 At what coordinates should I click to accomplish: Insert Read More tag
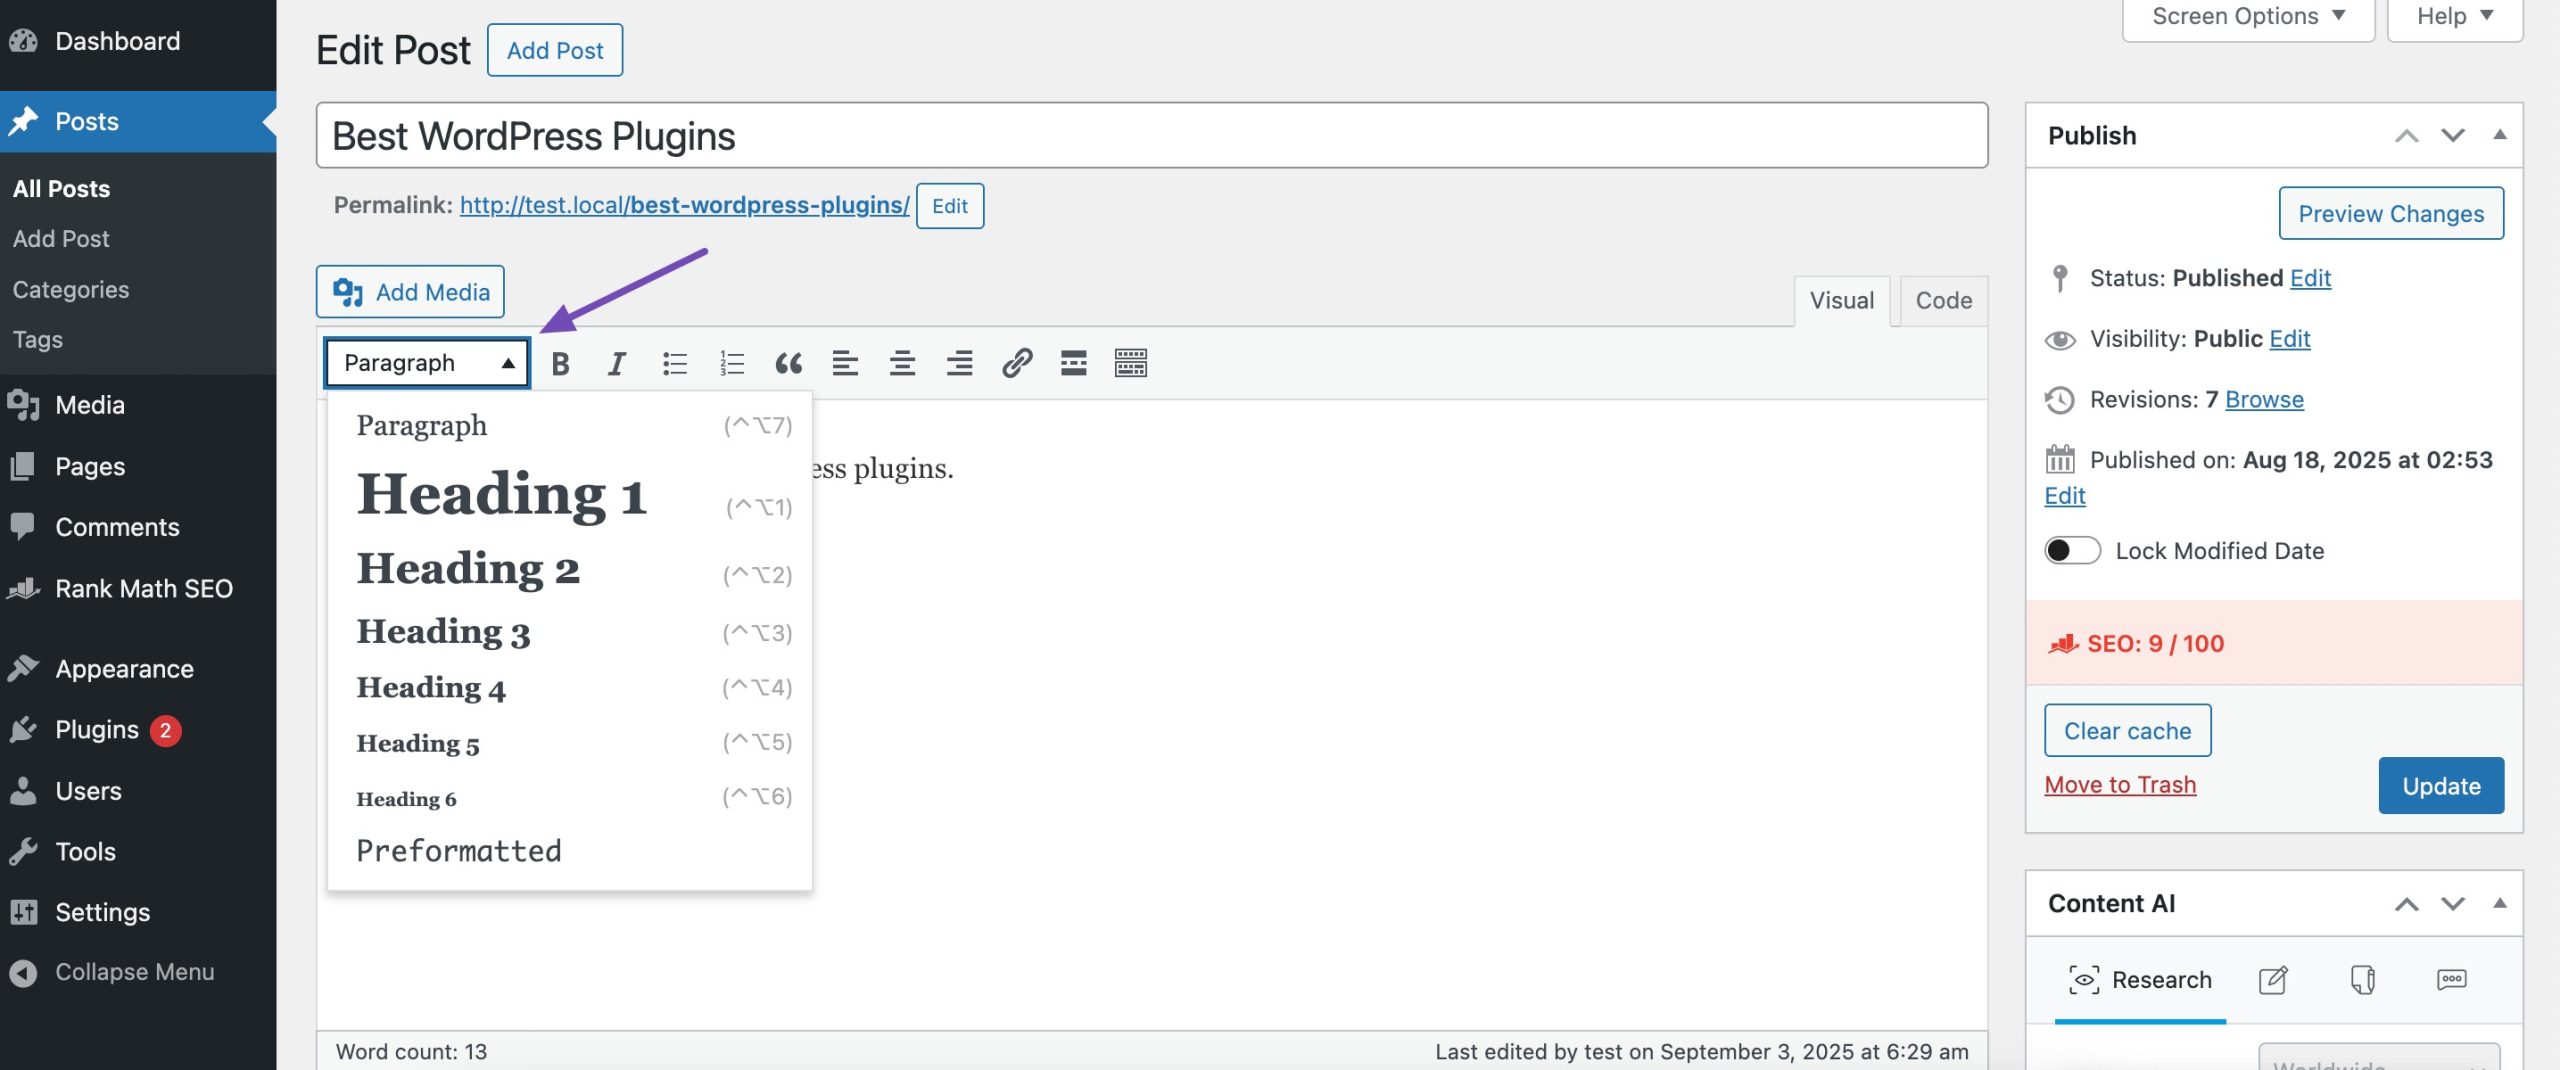(1074, 363)
